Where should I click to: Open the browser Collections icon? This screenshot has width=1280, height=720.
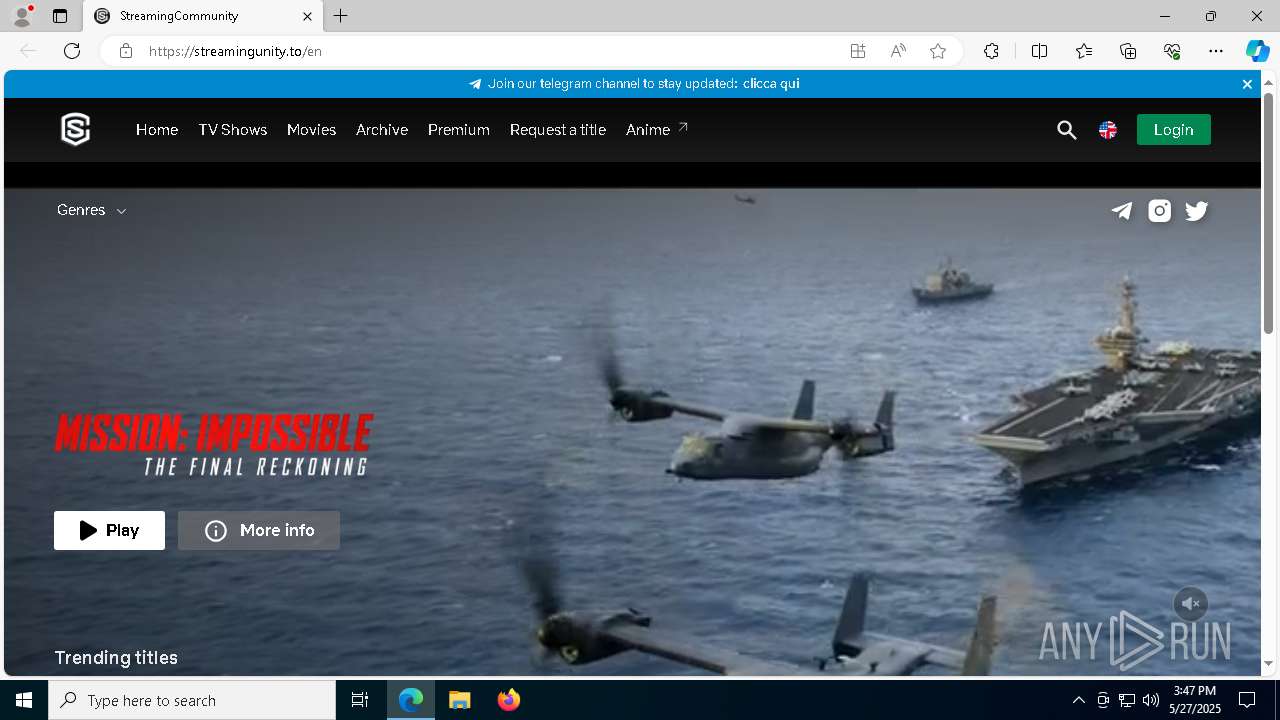pos(1128,51)
